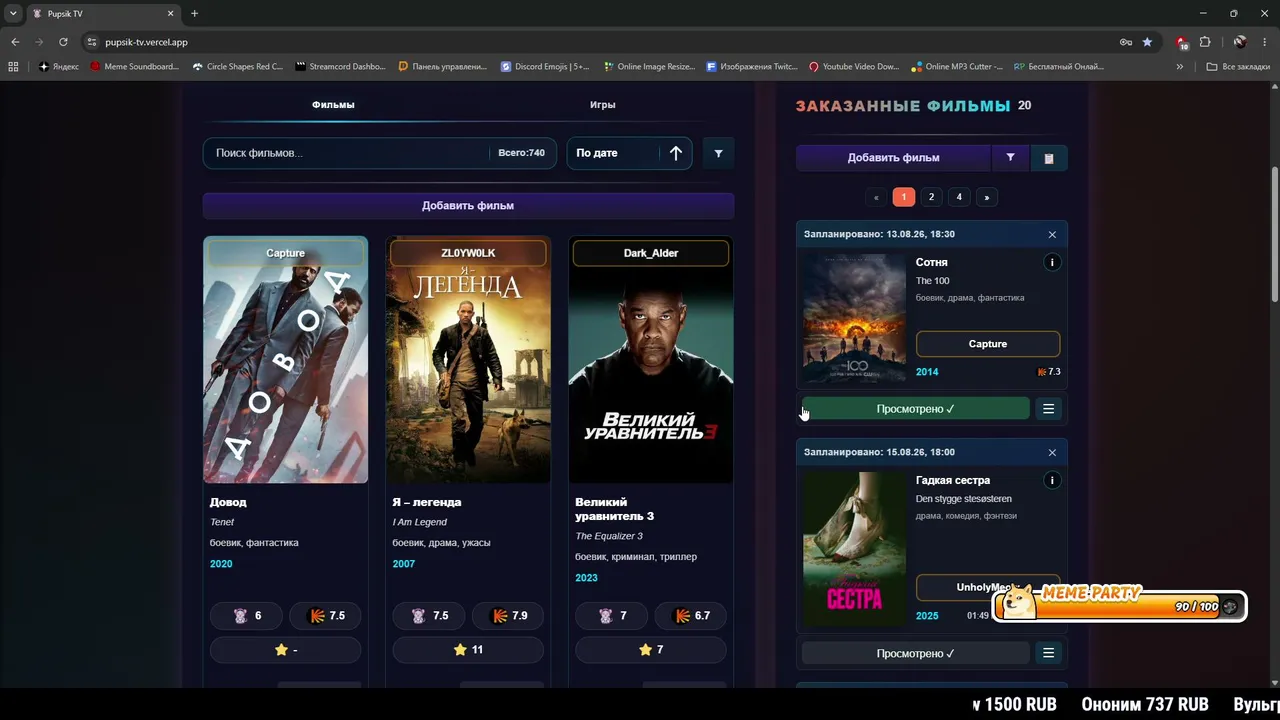Toggle the bookmark star for this page
The width and height of the screenshot is (1280, 720).
click(x=1147, y=42)
